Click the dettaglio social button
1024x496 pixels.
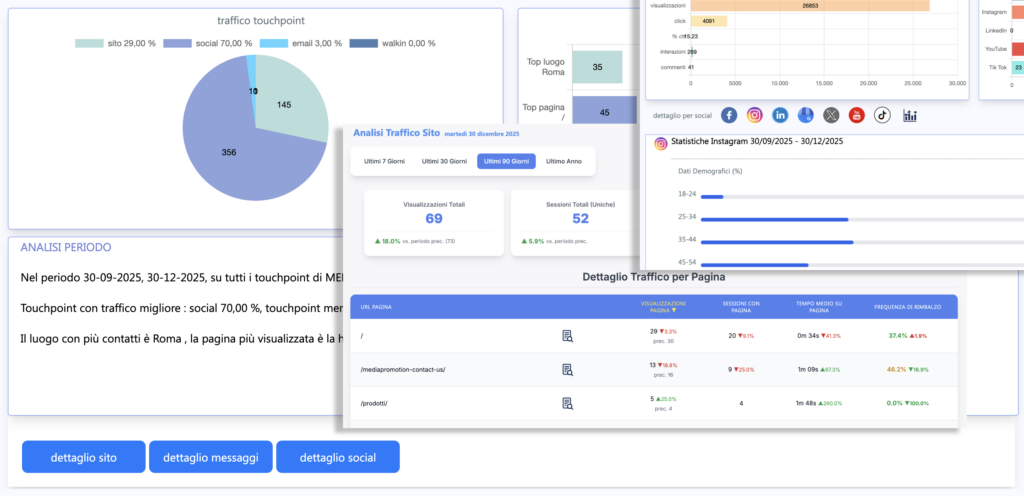click(338, 457)
